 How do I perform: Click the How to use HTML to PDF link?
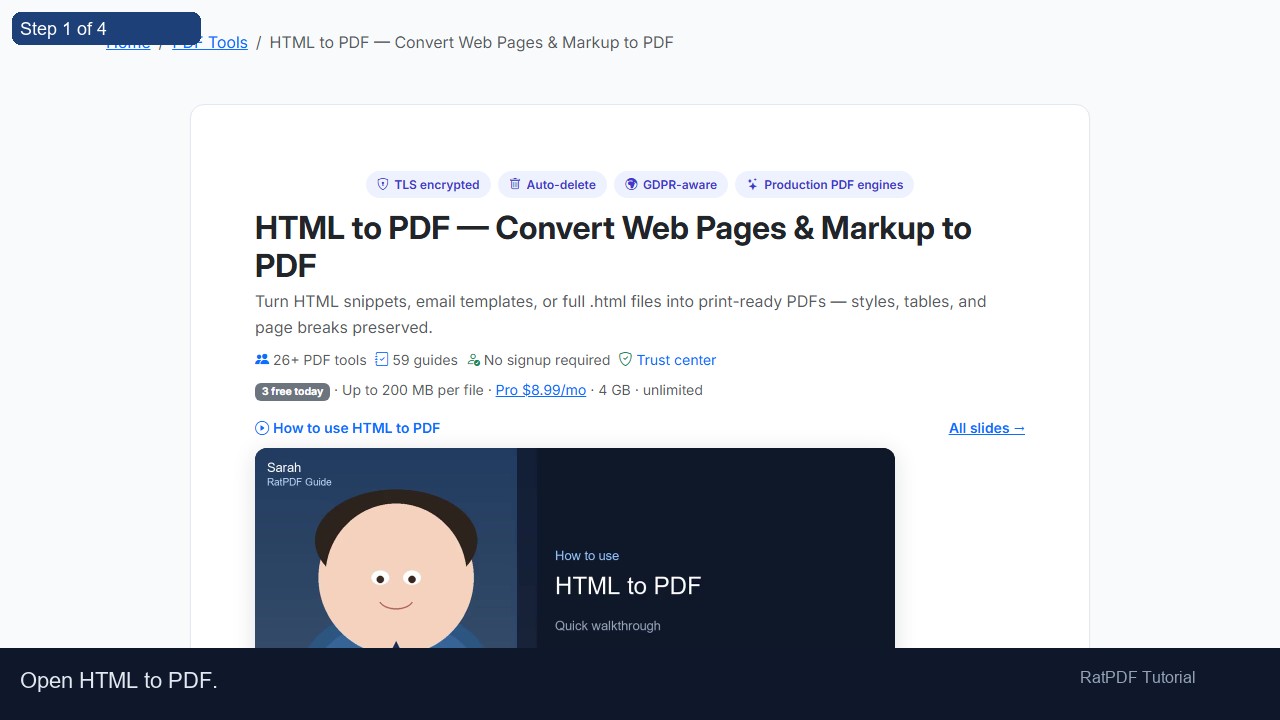coord(356,428)
